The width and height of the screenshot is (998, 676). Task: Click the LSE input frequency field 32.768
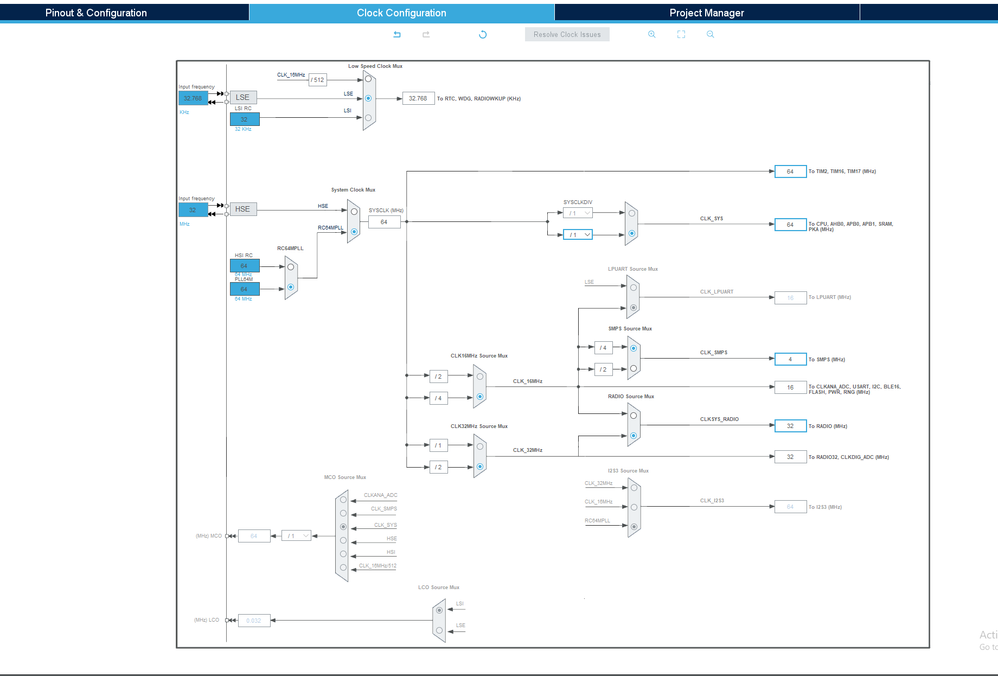coord(193,99)
